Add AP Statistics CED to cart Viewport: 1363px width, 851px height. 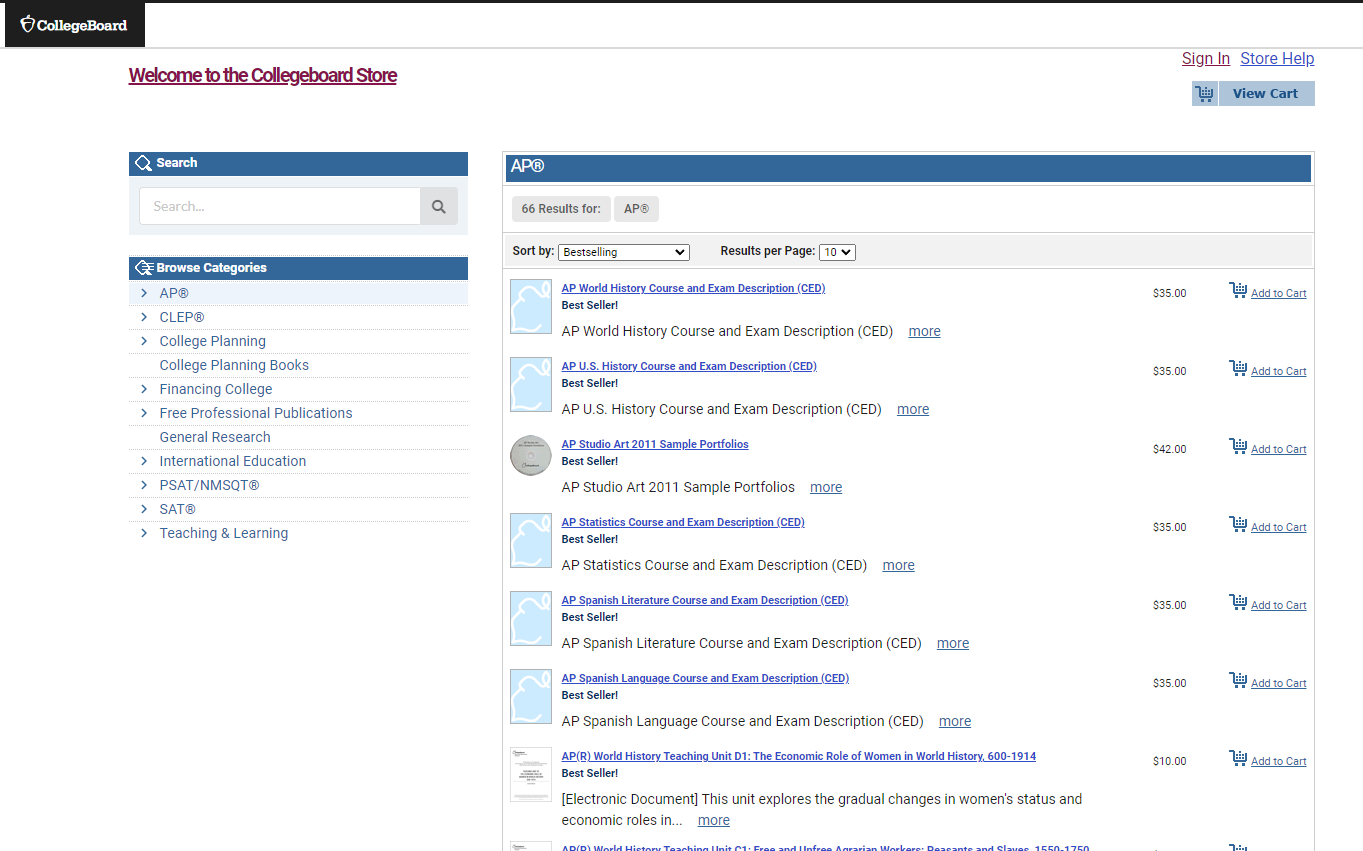1278,527
